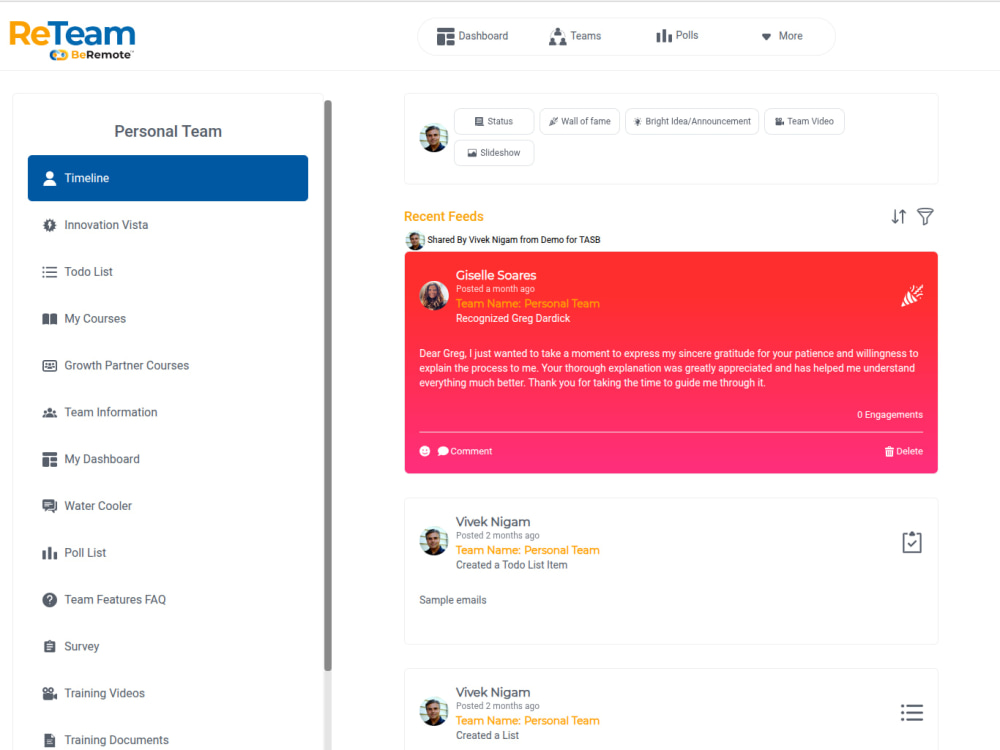The height and width of the screenshot is (750, 1000).
Task: Click Bright Idea/Announcement button
Action: (692, 121)
